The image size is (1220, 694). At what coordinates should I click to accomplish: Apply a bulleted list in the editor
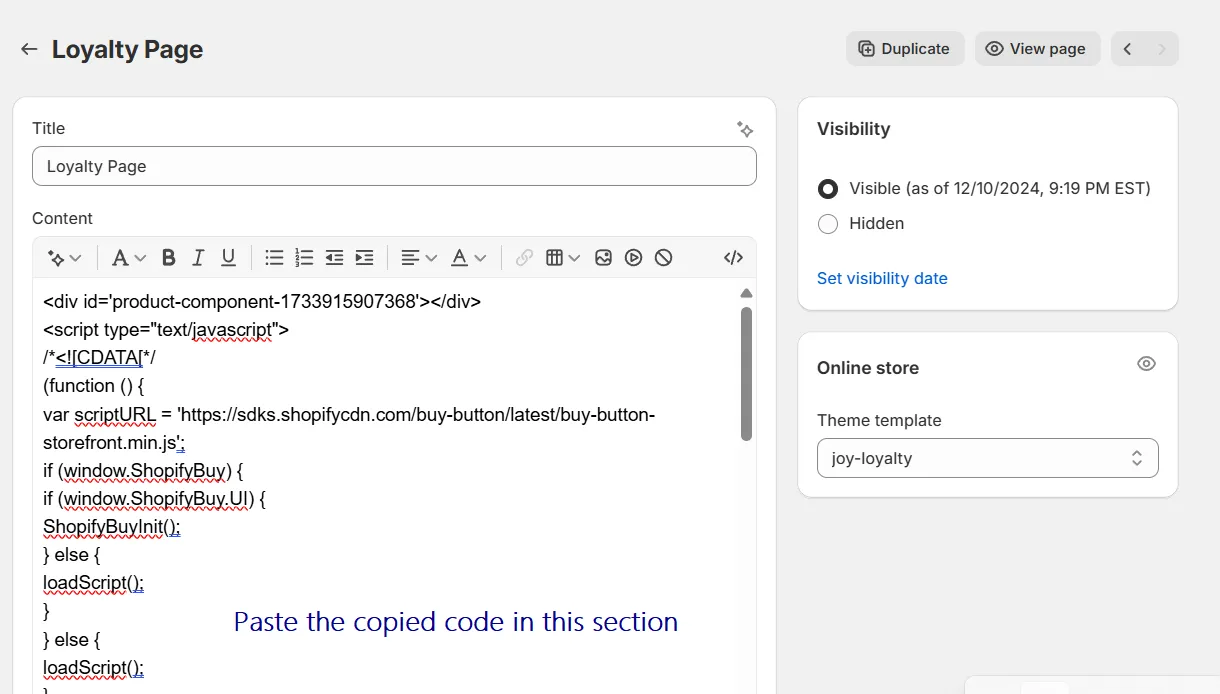[x=274, y=258]
